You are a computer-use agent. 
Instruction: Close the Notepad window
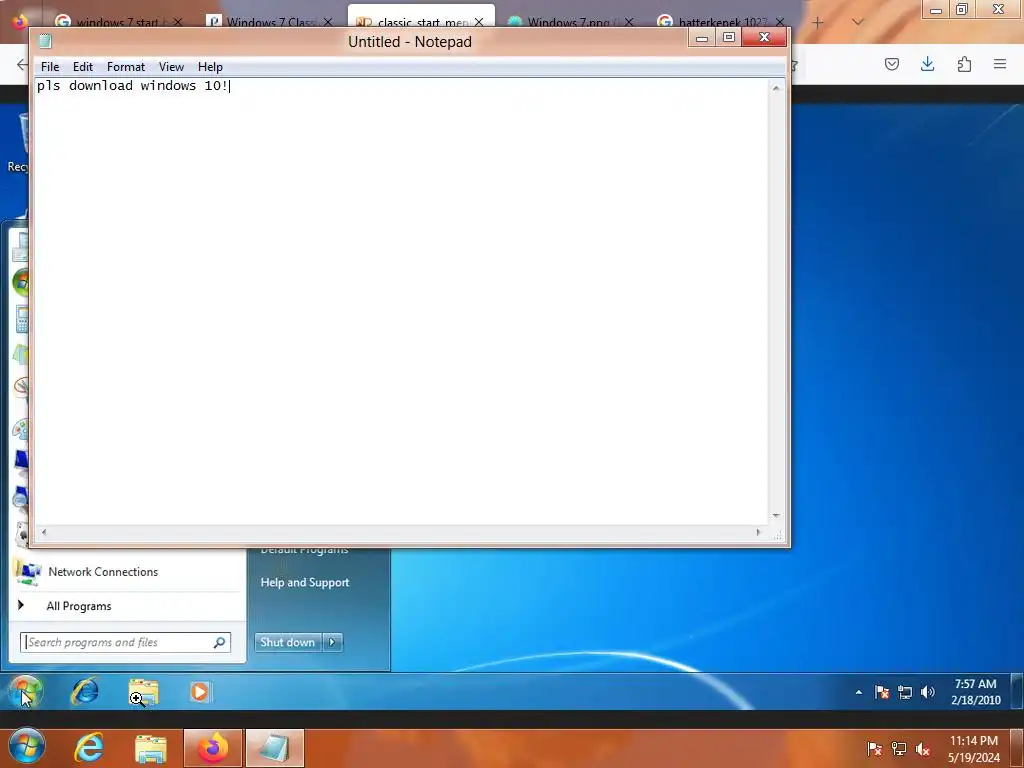click(764, 38)
